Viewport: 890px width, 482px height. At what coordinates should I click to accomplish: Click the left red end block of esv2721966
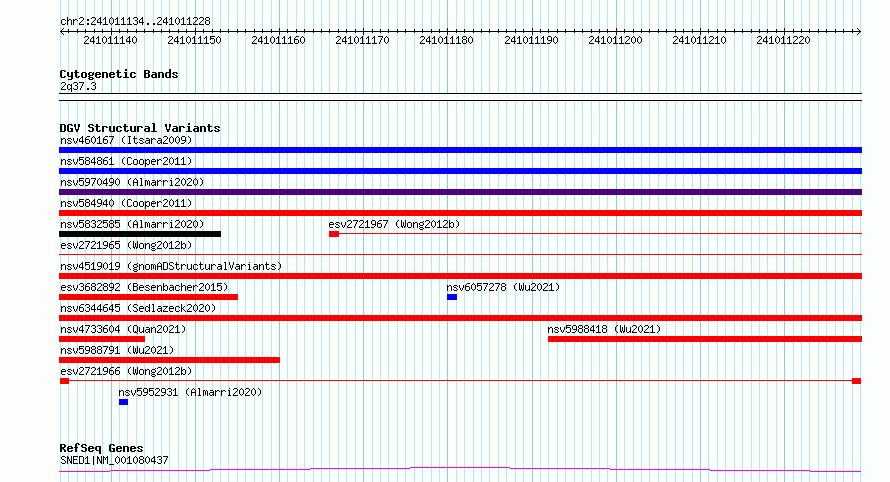point(64,381)
